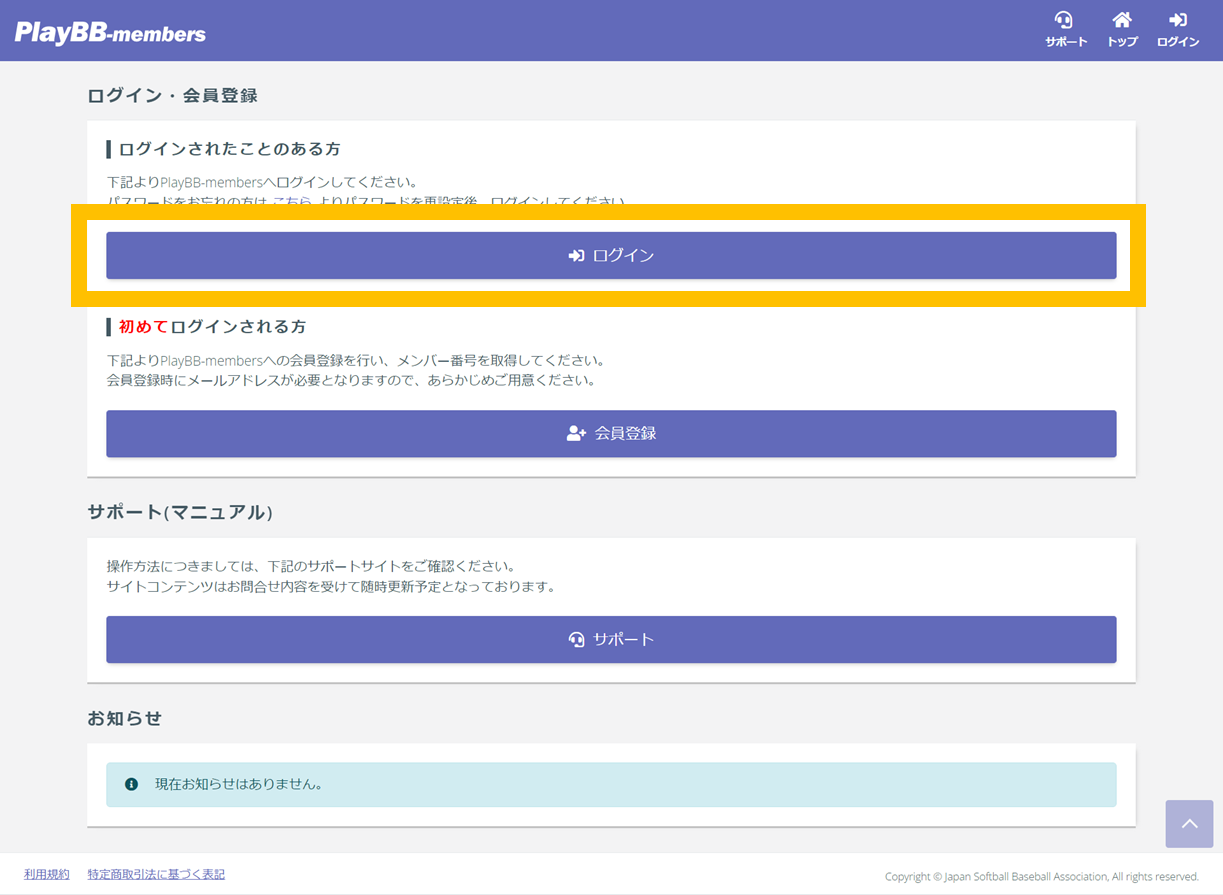Click the サポート(マニュアル) section heading
This screenshot has width=1223, height=895.
pyautogui.click(x=180, y=512)
